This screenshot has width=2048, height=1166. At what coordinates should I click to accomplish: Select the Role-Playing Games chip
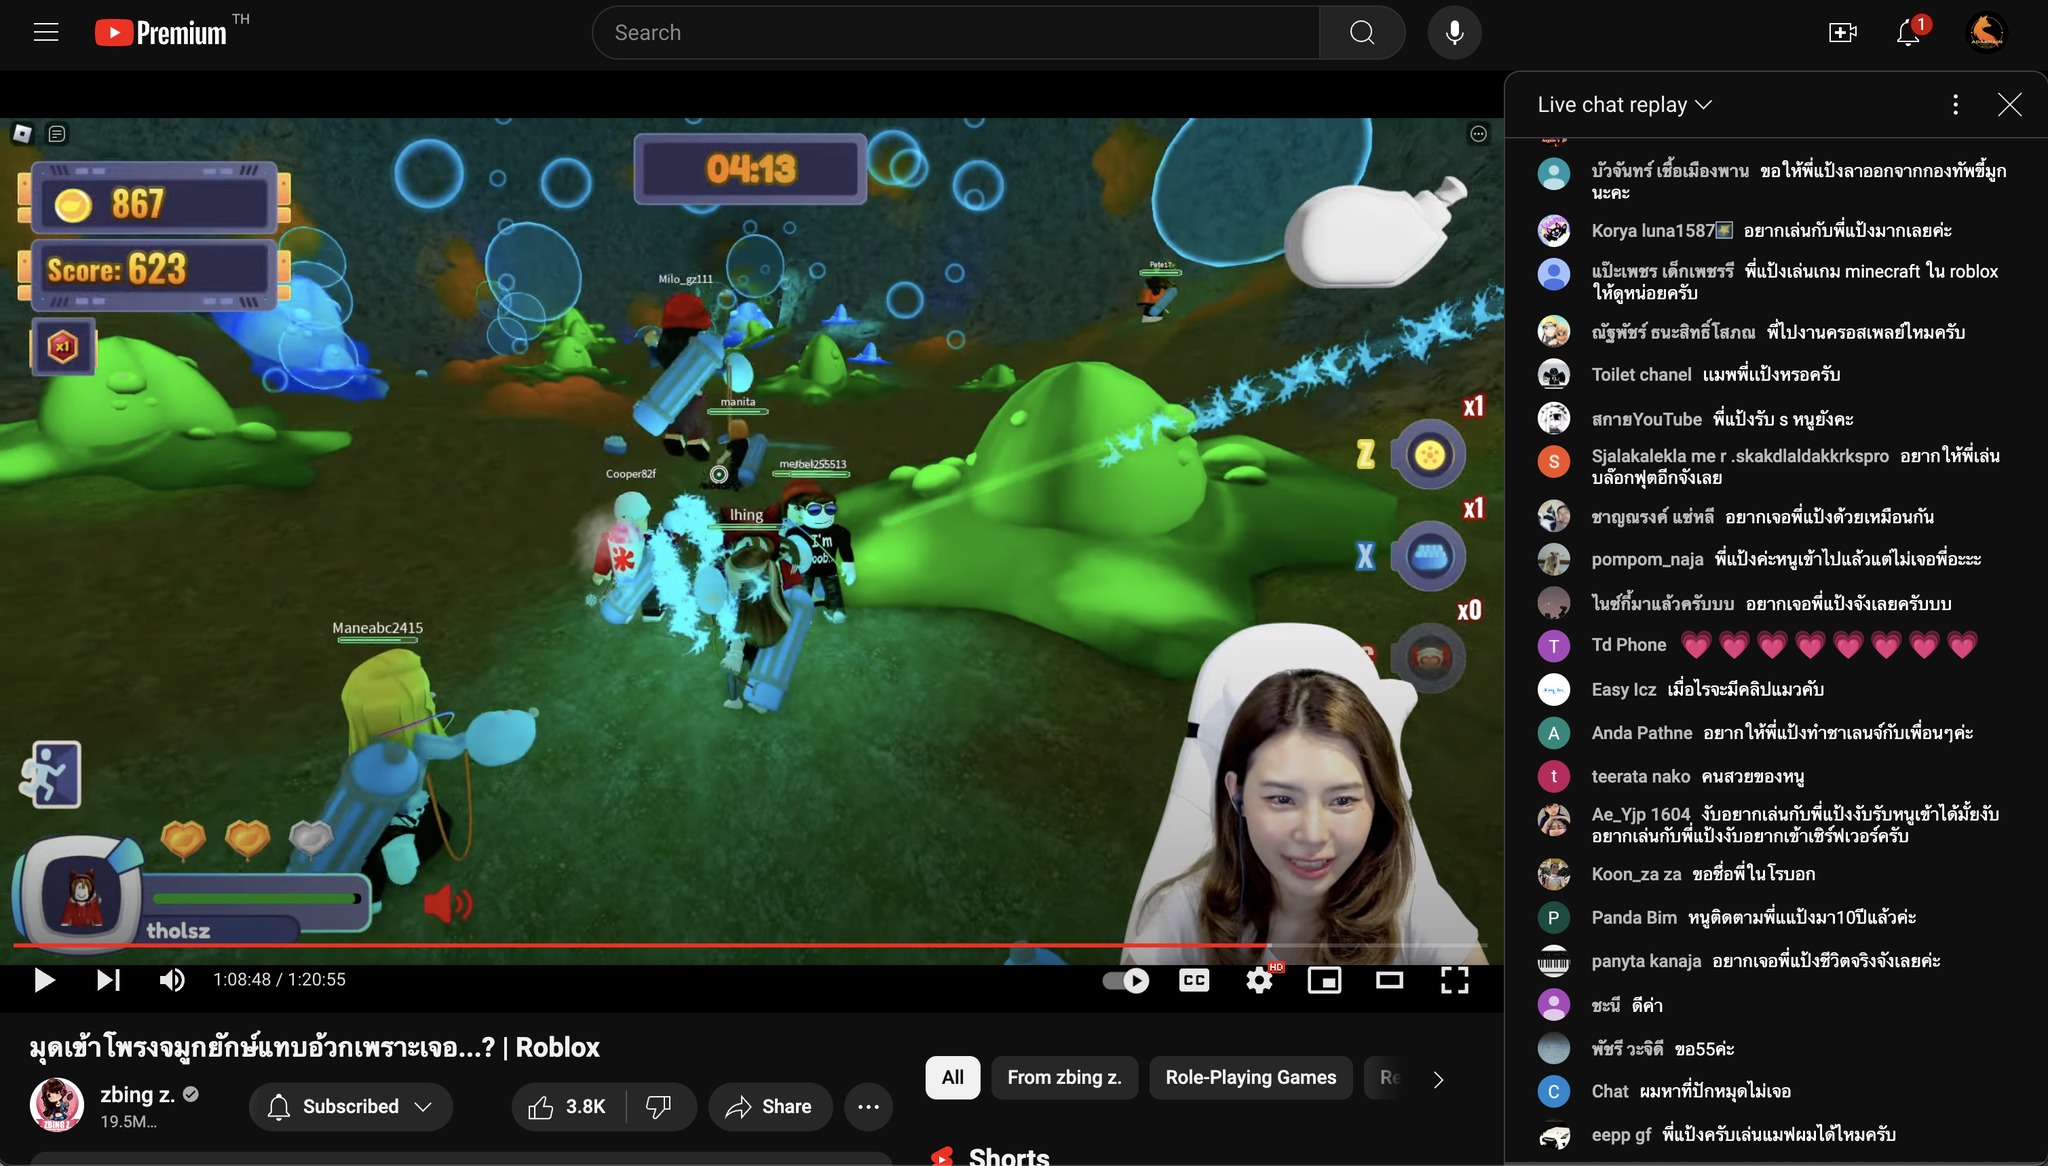click(1250, 1077)
